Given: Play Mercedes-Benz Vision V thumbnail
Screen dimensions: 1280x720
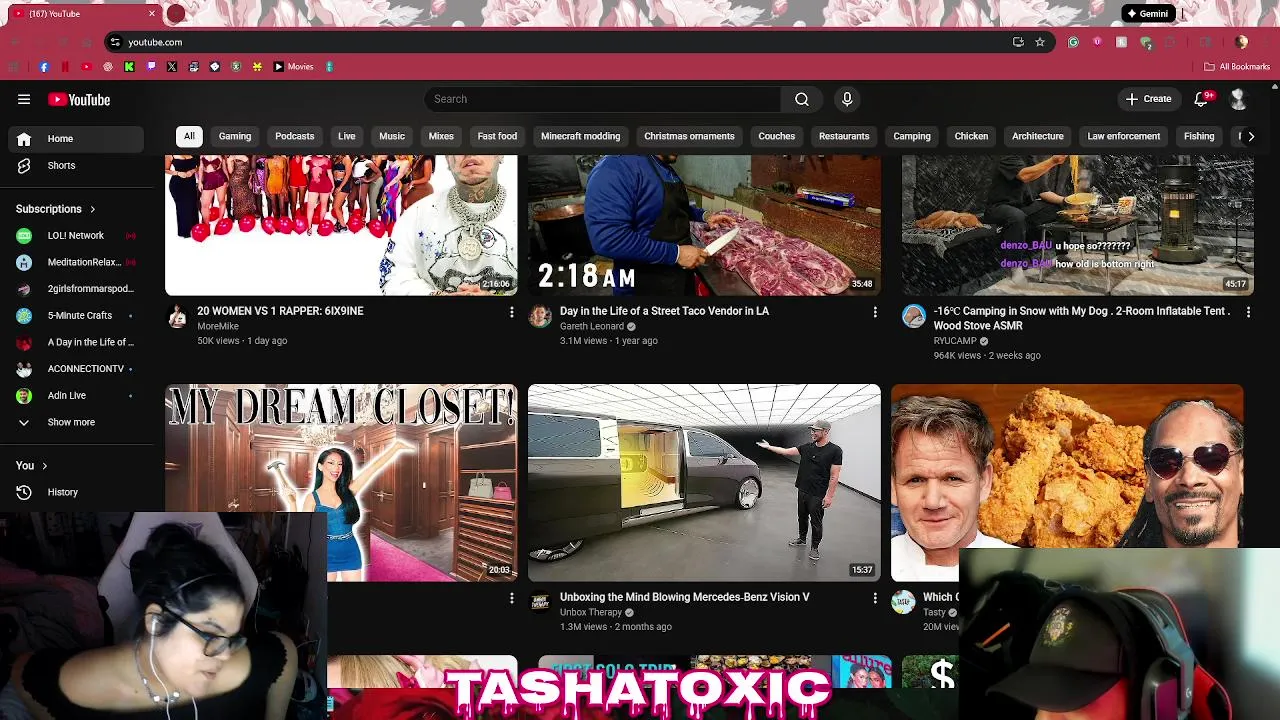Looking at the screenshot, I should pos(704,482).
